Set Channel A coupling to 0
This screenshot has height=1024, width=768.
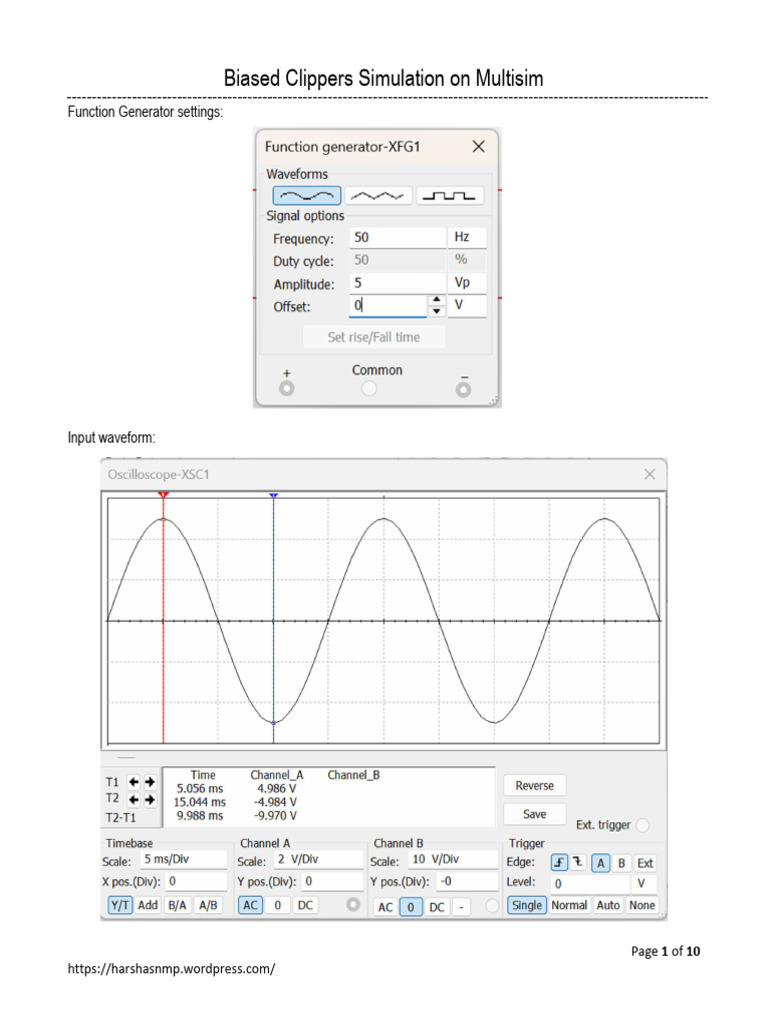278,905
